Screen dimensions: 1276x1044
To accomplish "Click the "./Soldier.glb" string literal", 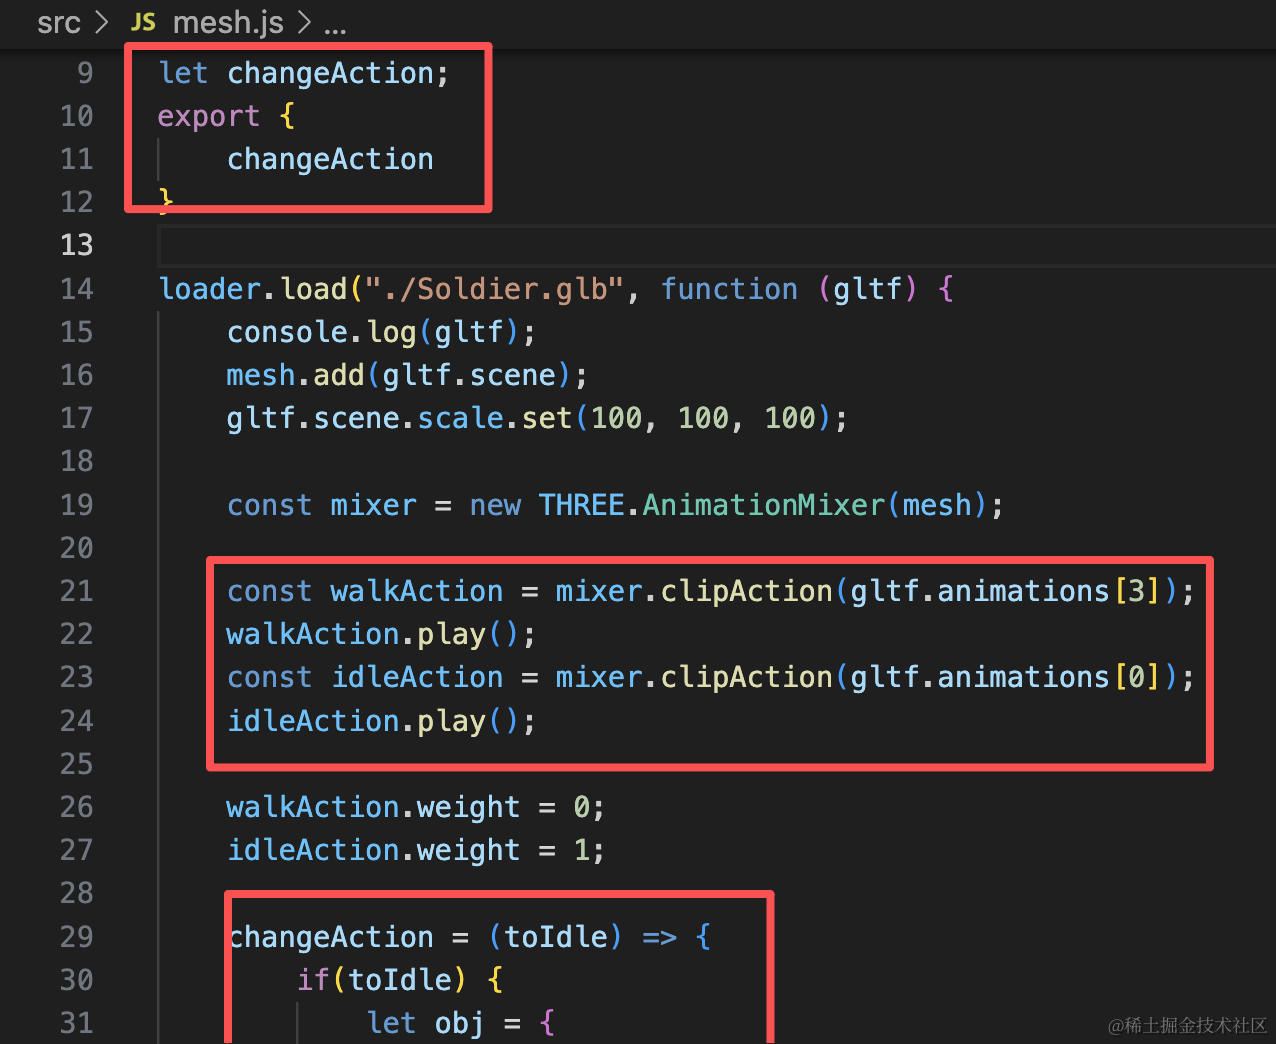I will point(494,289).
